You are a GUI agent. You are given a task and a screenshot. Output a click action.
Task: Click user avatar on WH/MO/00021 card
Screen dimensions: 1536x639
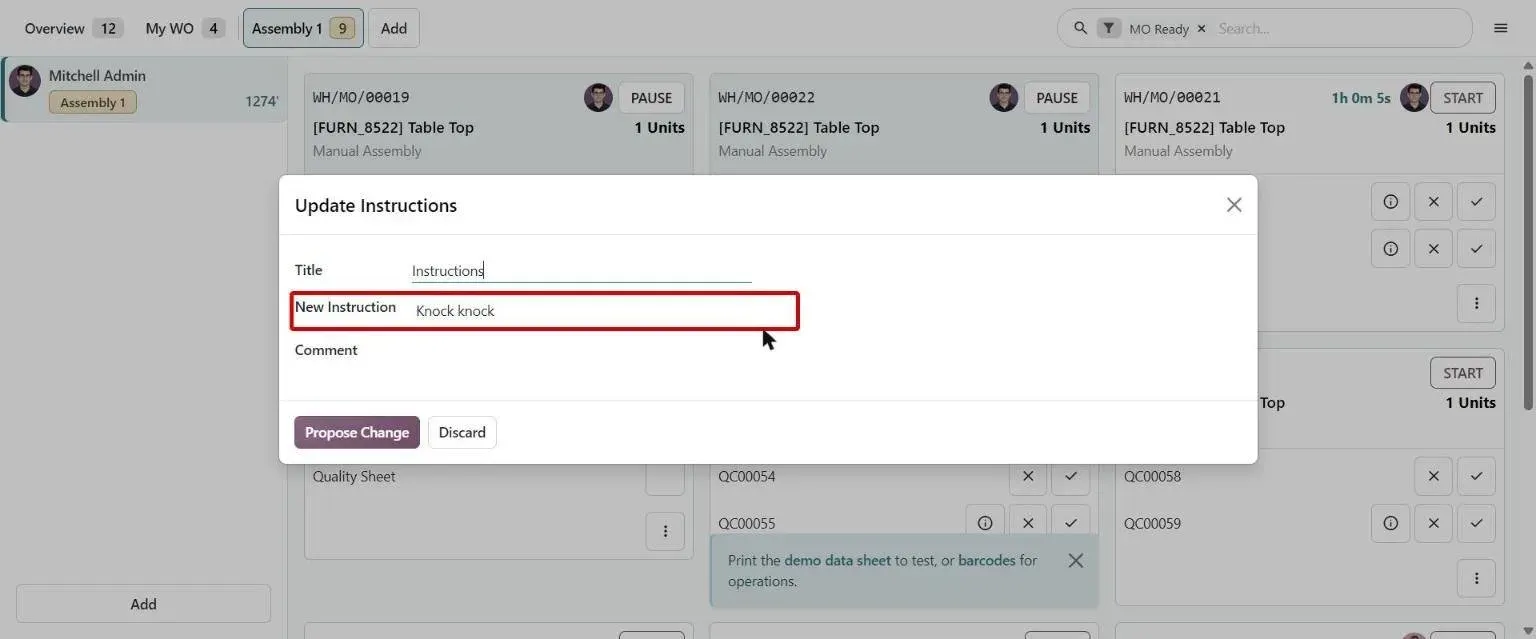click(x=1414, y=98)
